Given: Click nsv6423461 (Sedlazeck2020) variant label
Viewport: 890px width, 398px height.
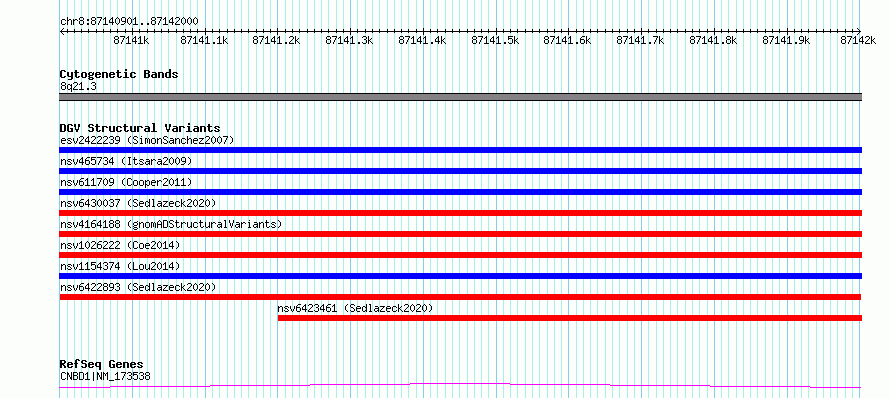Looking at the screenshot, I should (355, 308).
